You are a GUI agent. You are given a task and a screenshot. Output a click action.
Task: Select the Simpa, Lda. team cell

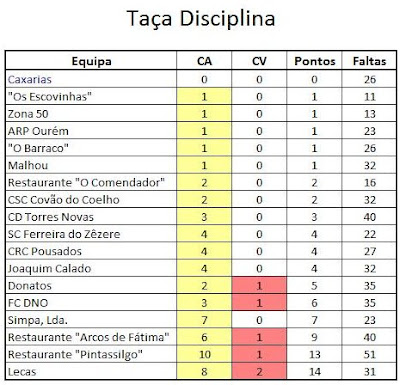91,320
